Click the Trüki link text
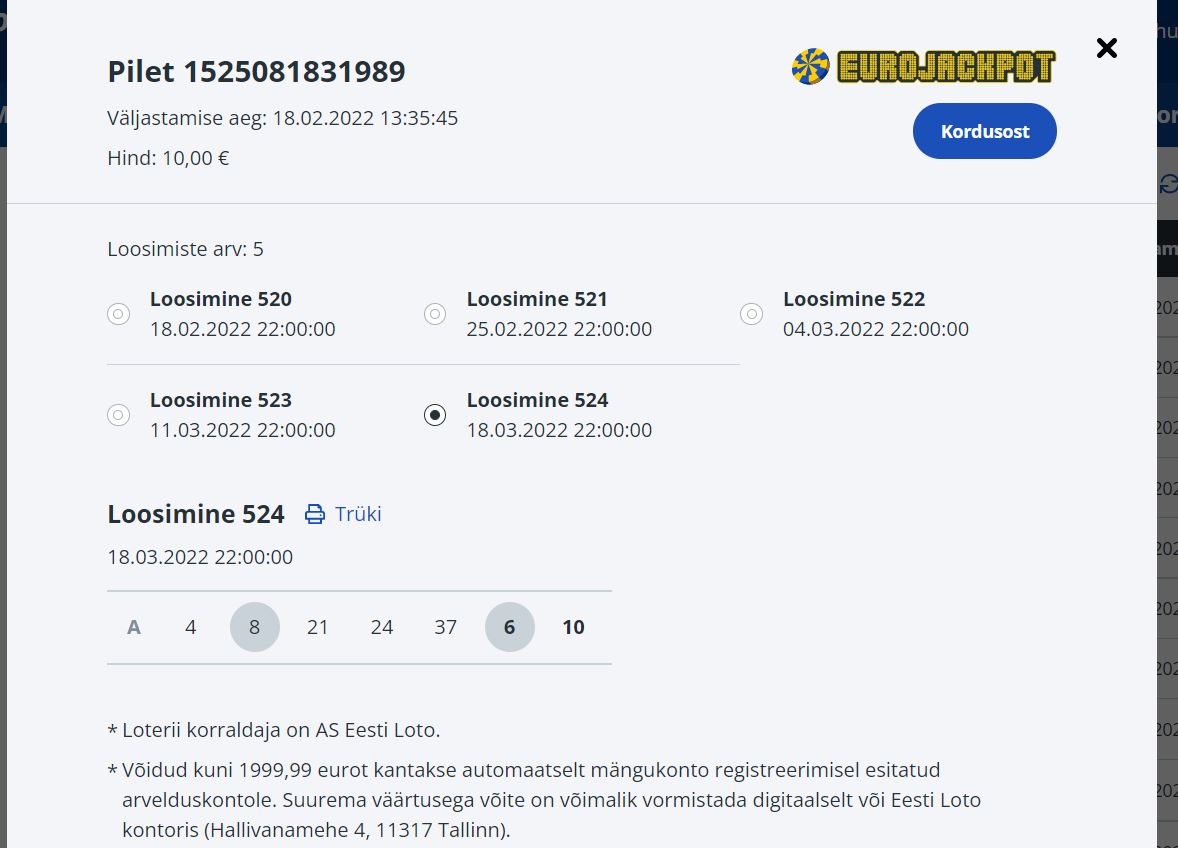The height and width of the screenshot is (848, 1178). [x=358, y=514]
